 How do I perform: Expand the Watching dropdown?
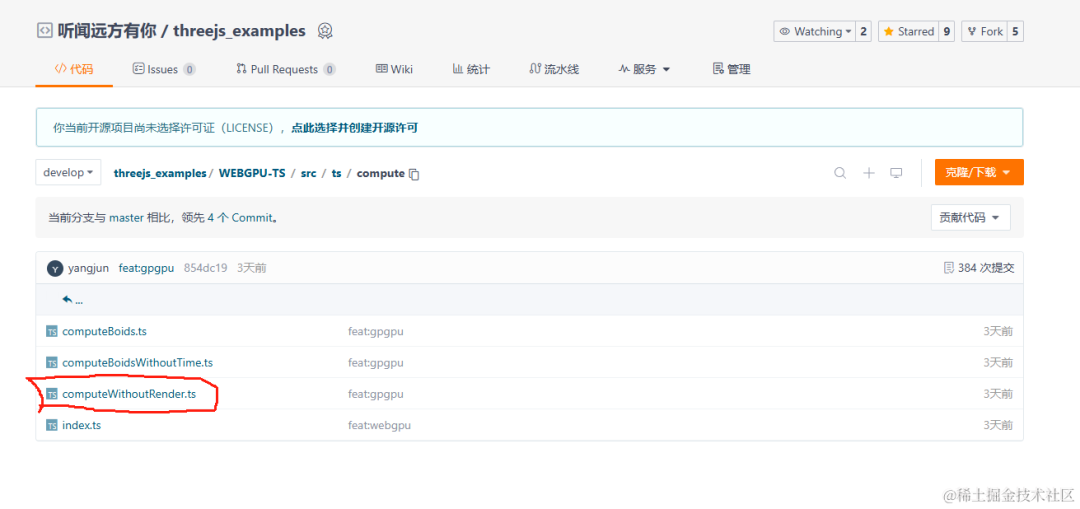(814, 32)
